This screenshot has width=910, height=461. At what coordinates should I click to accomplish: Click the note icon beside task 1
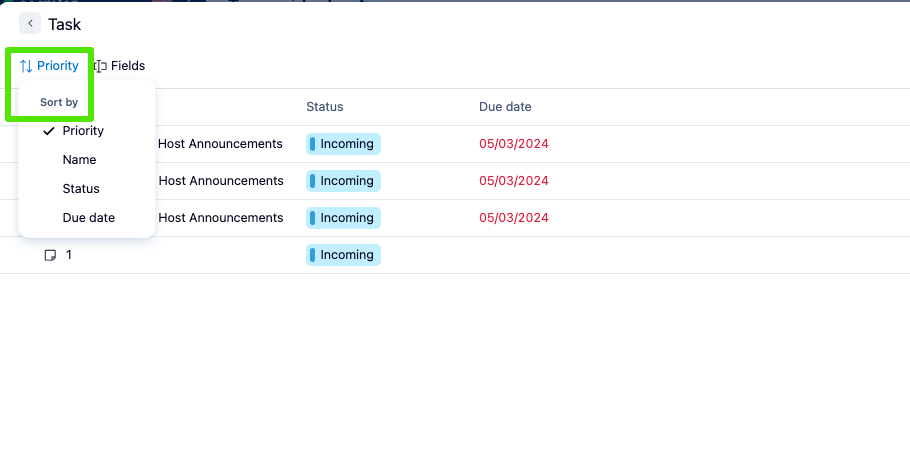click(50, 255)
